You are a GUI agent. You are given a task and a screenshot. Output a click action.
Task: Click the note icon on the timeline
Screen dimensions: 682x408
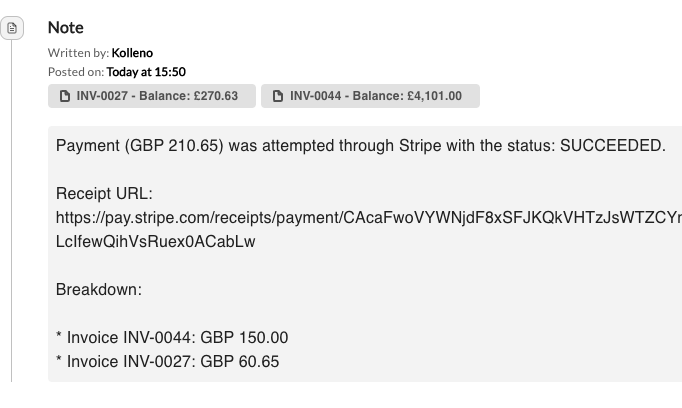12,28
